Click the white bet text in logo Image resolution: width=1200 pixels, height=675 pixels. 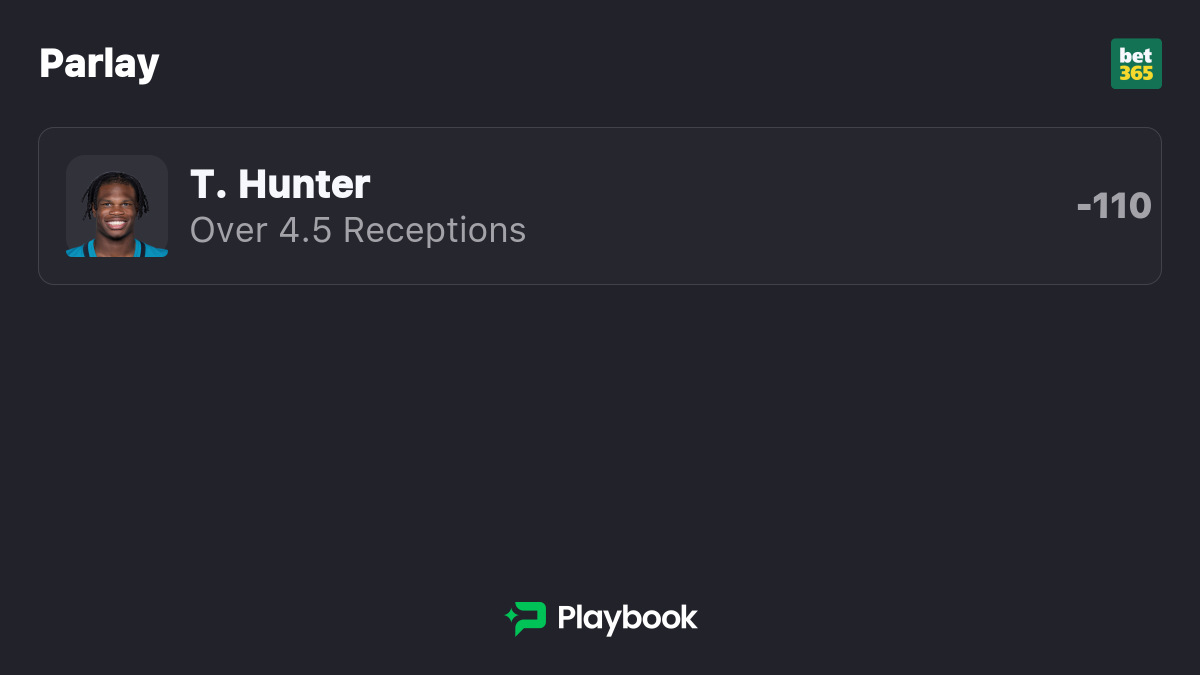1136,56
